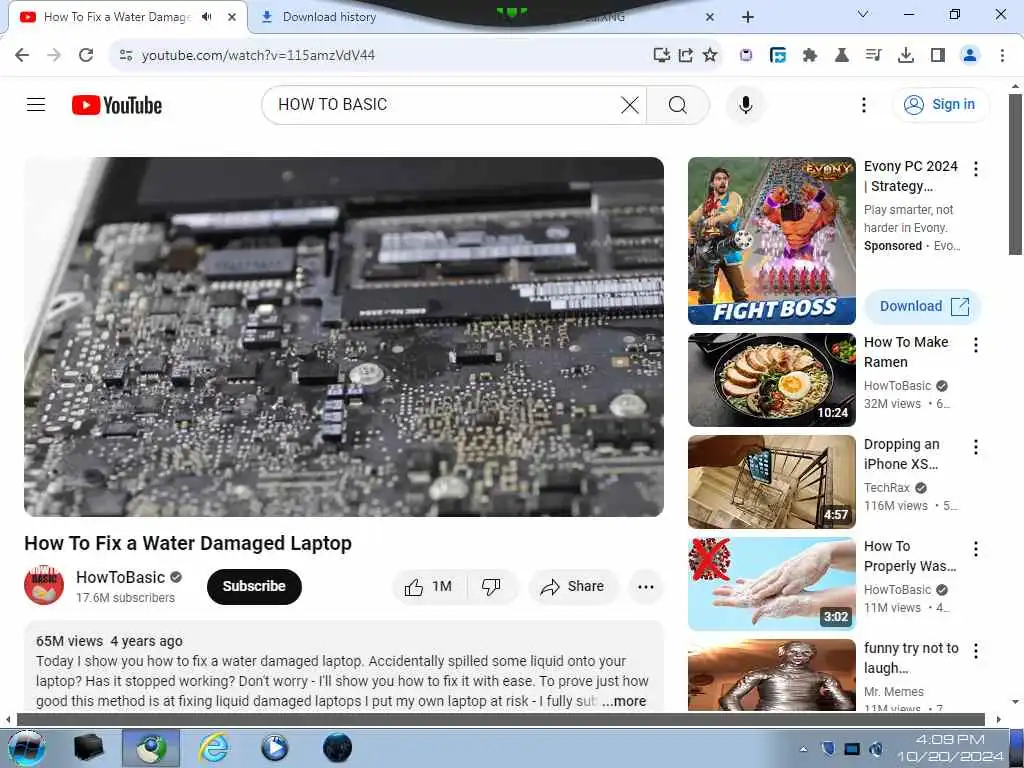Go back with the browser back arrow
Image resolution: width=1024 pixels, height=768 pixels.
pos(22,55)
